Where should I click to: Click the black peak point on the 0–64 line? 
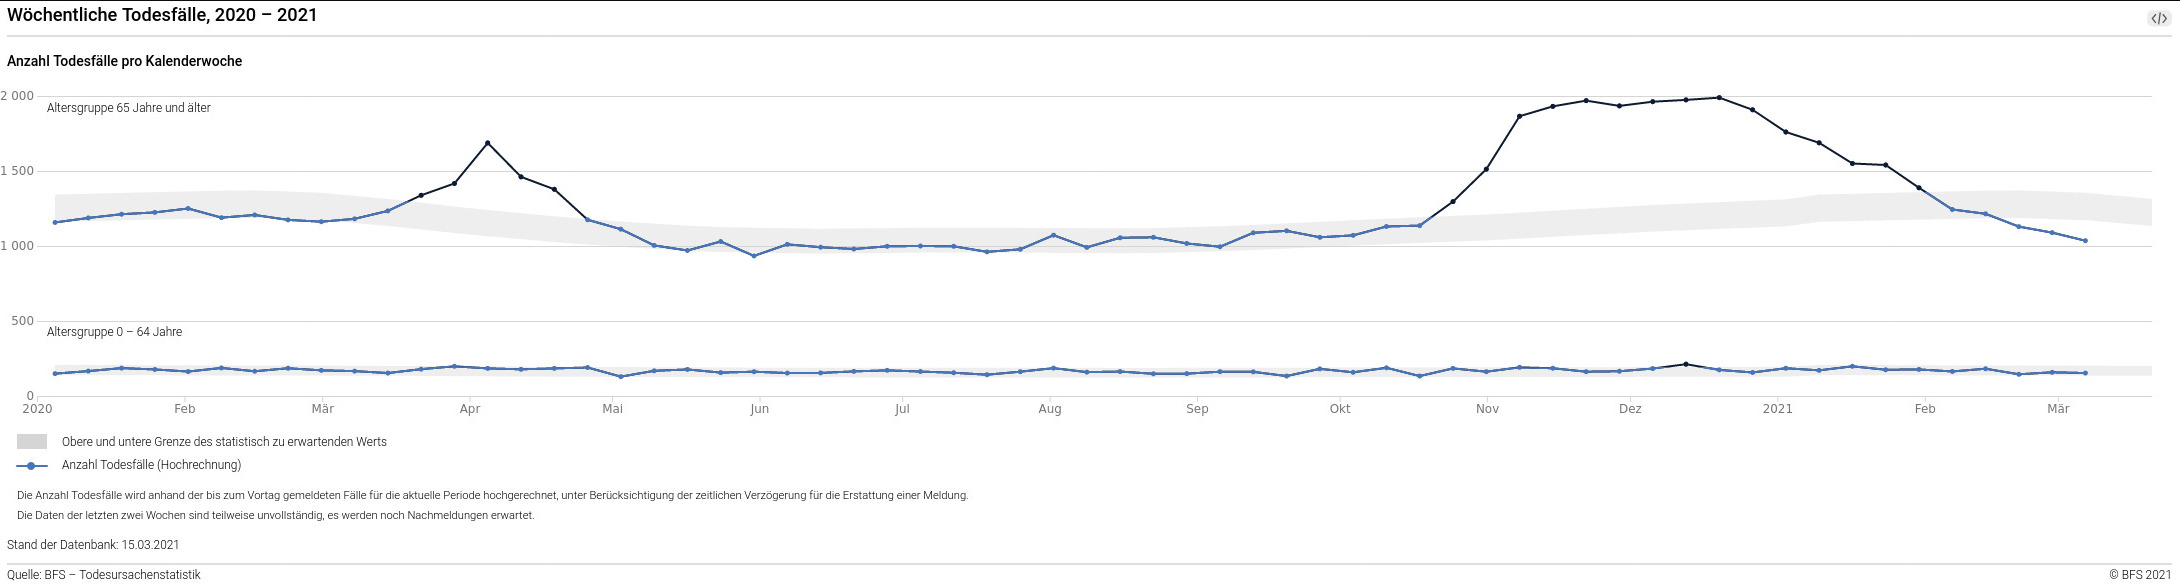[x=1686, y=364]
